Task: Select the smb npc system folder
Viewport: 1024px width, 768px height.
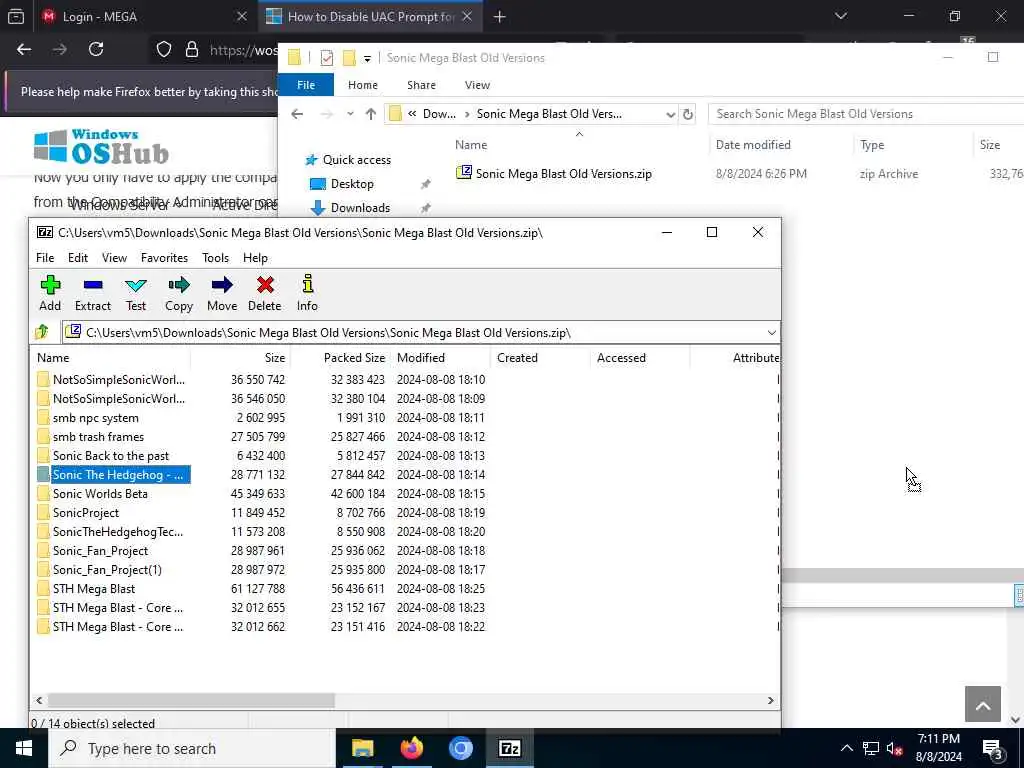Action: pos(95,418)
